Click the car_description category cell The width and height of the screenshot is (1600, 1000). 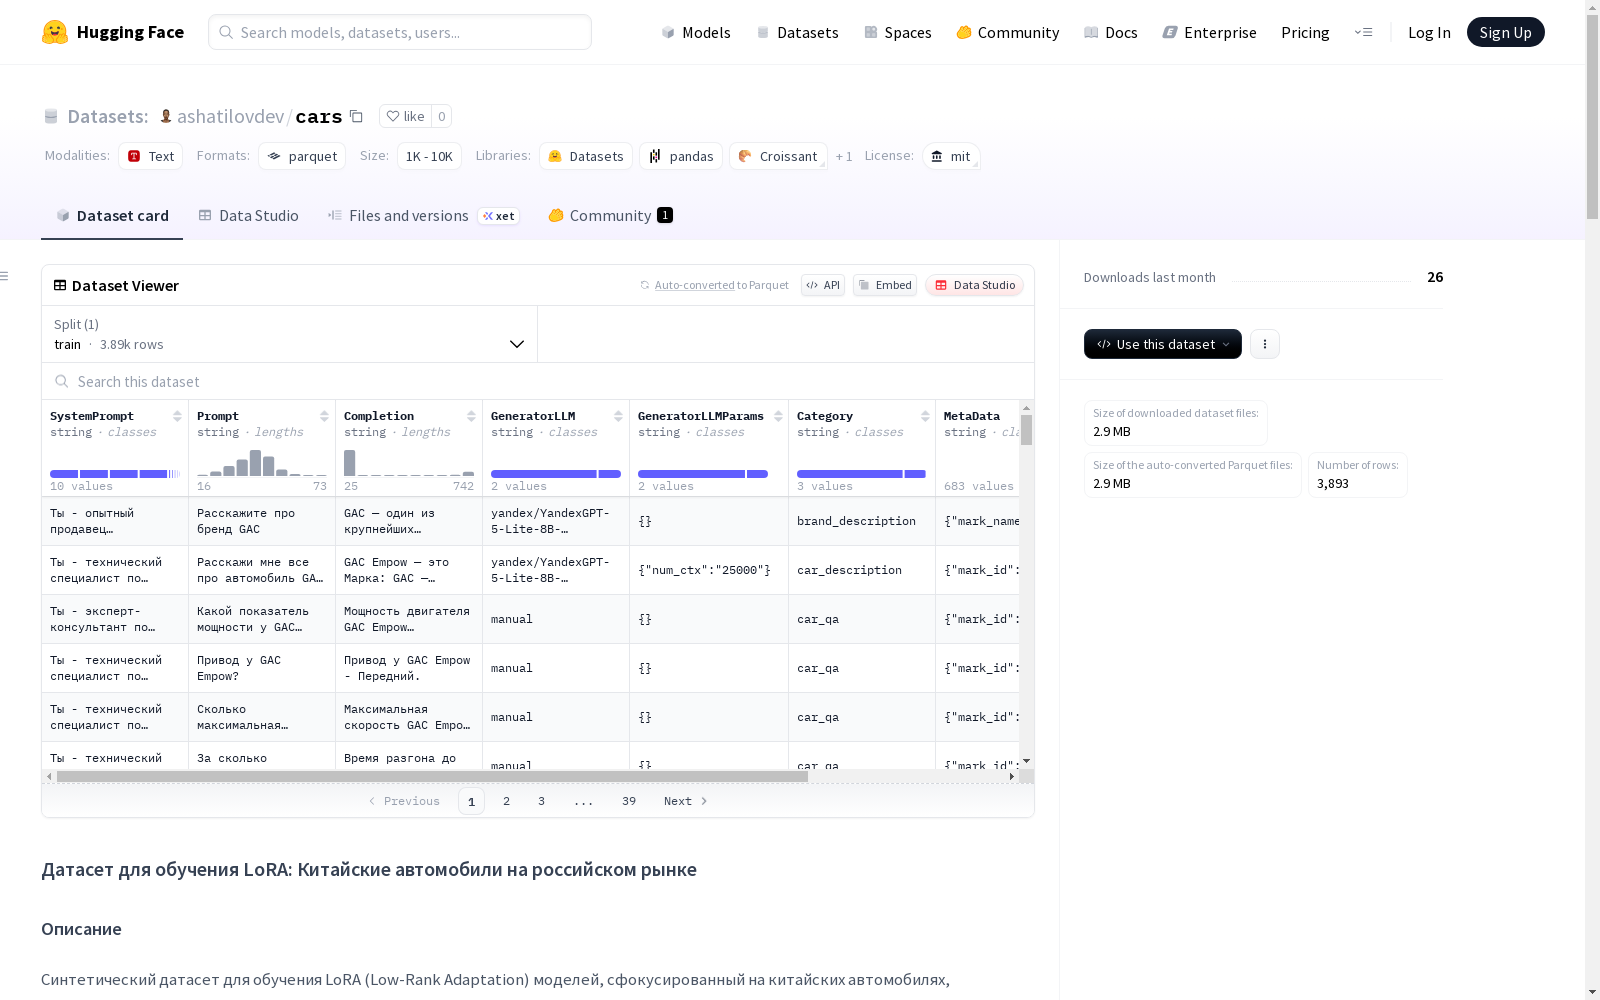(x=862, y=570)
